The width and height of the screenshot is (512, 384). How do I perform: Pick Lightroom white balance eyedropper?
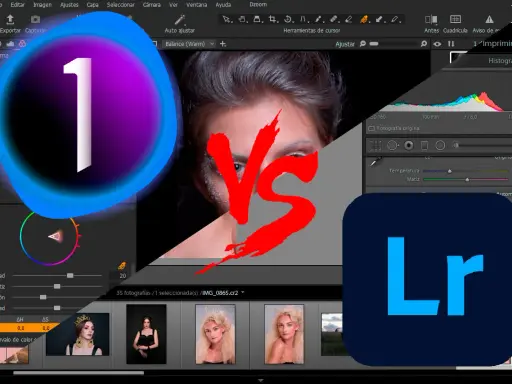pos(376,163)
